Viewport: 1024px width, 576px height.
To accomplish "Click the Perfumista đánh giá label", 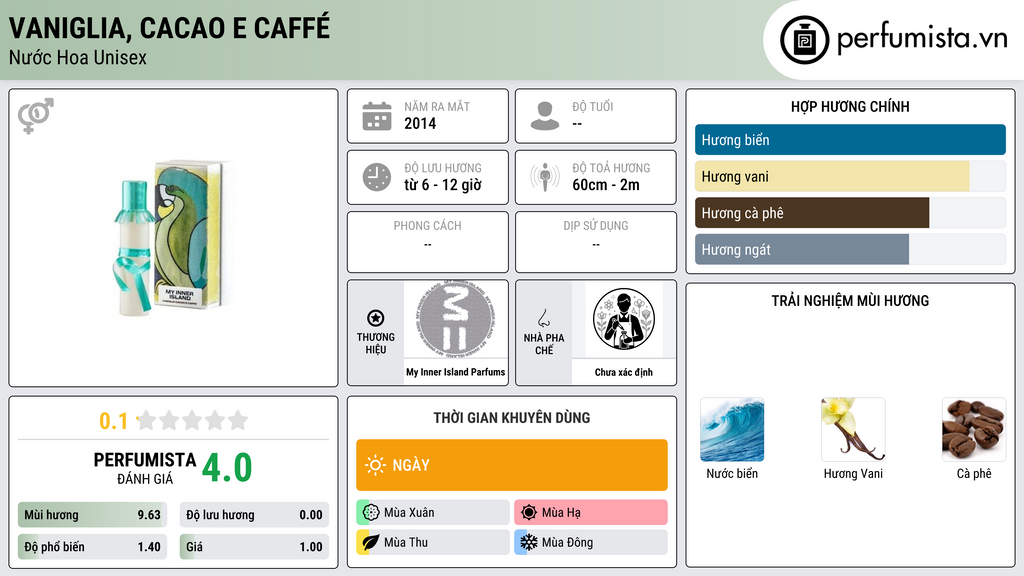I will tap(144, 468).
